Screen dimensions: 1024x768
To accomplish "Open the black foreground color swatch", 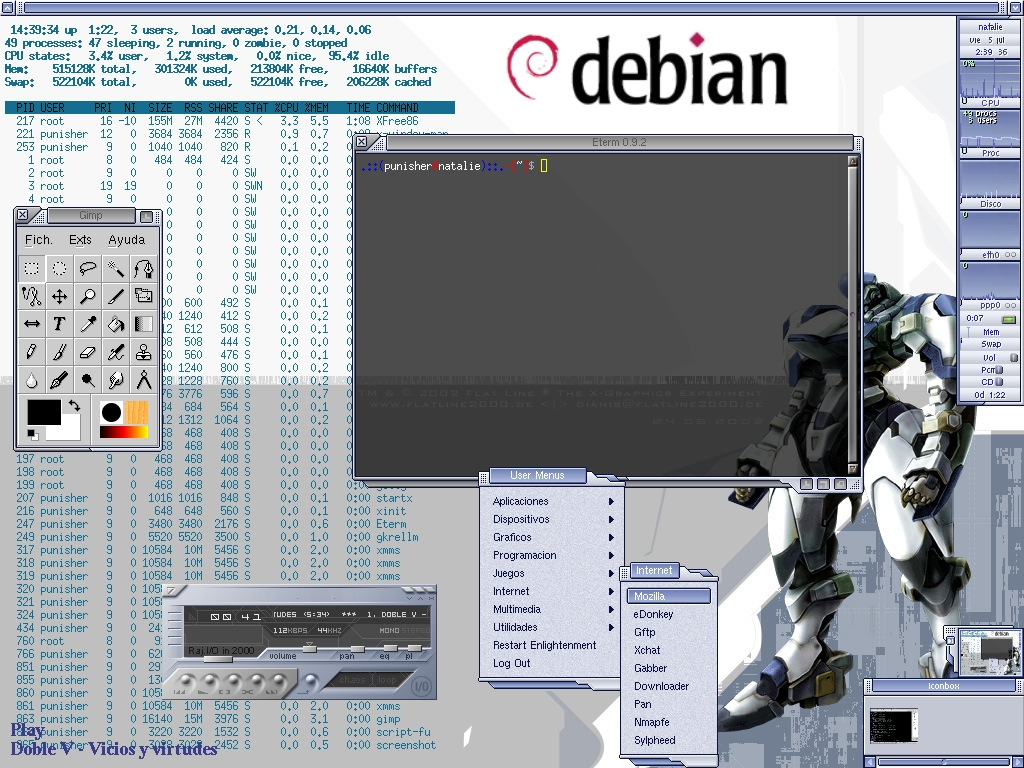I will 44,412.
